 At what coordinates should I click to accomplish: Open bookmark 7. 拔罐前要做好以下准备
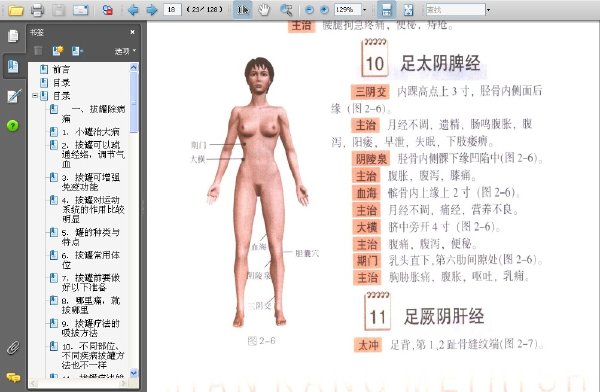coord(91,282)
